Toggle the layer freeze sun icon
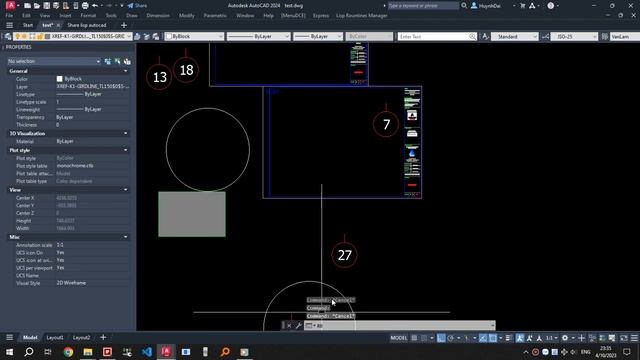640x360 pixels. pos(24,36)
